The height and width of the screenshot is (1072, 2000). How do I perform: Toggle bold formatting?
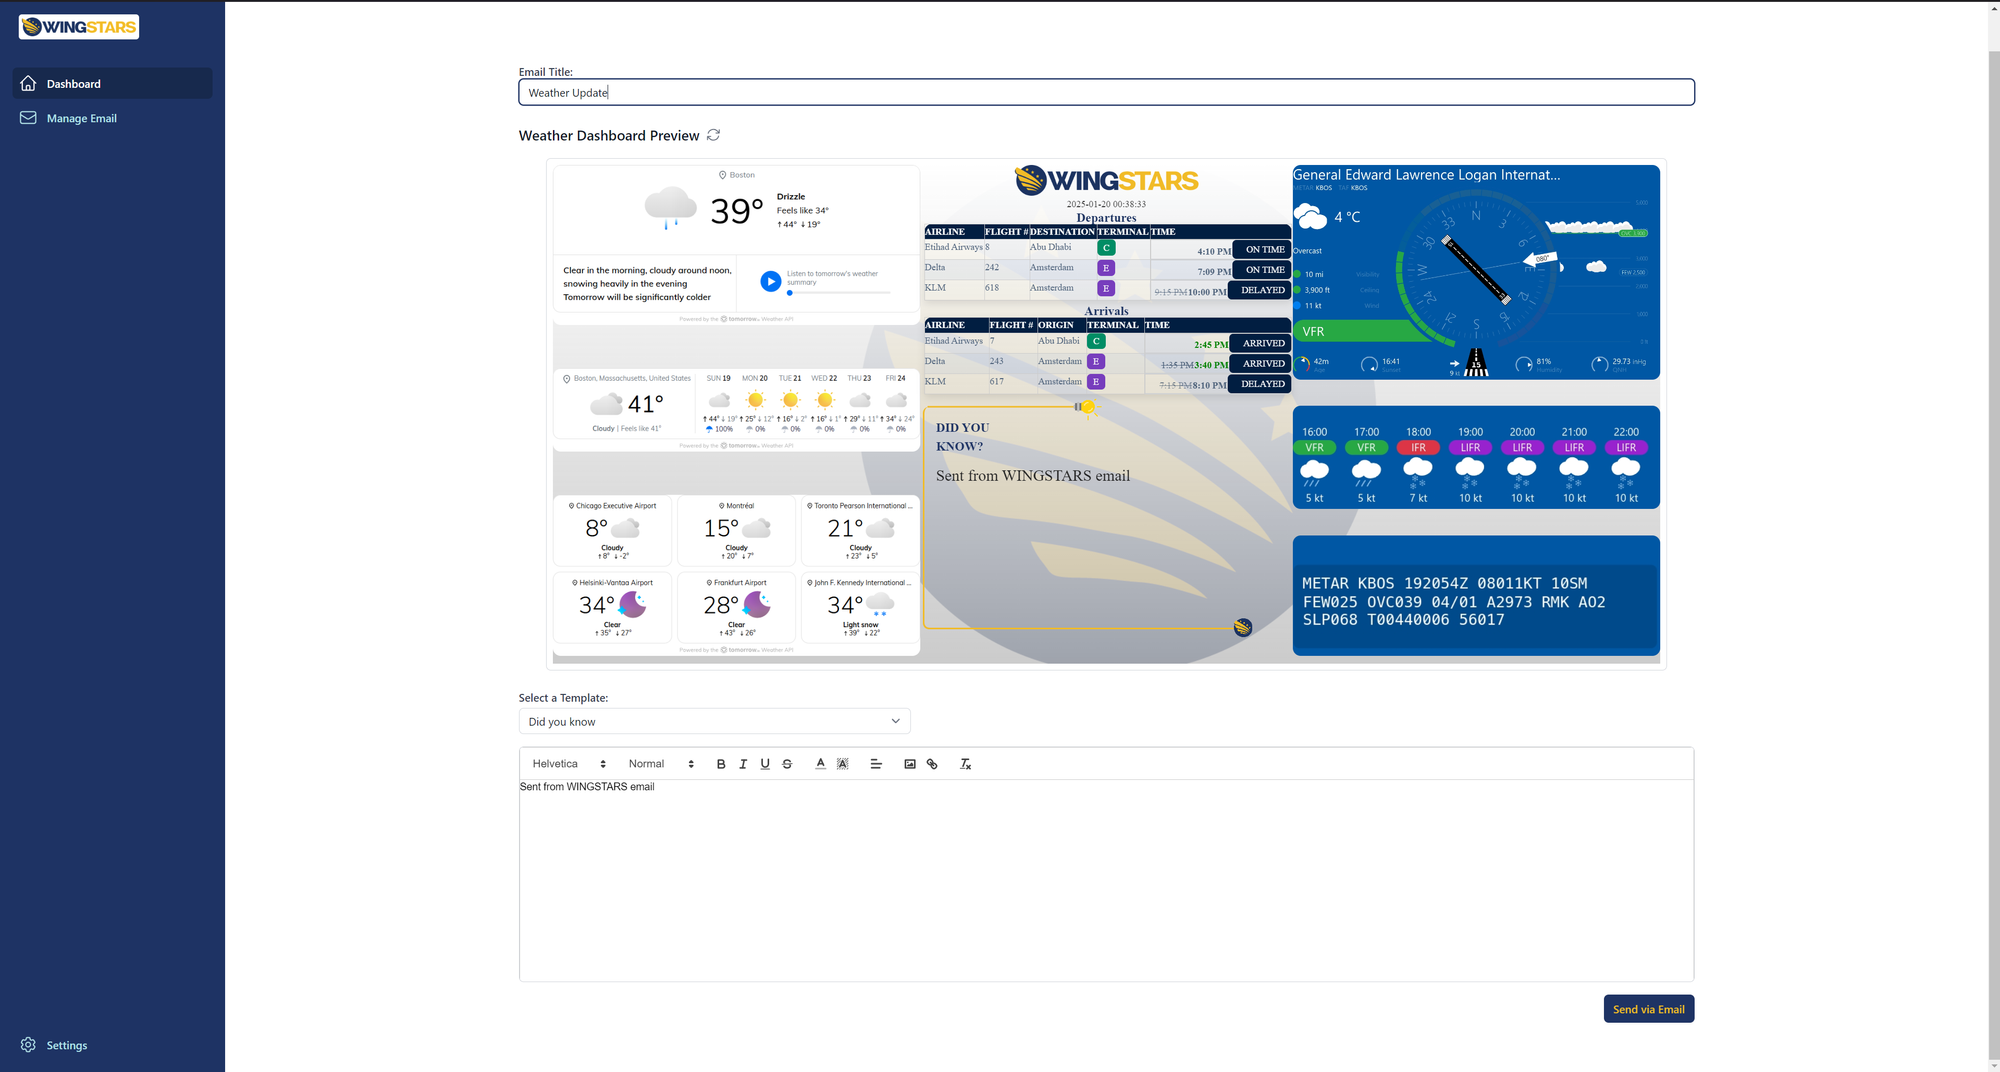pos(721,764)
